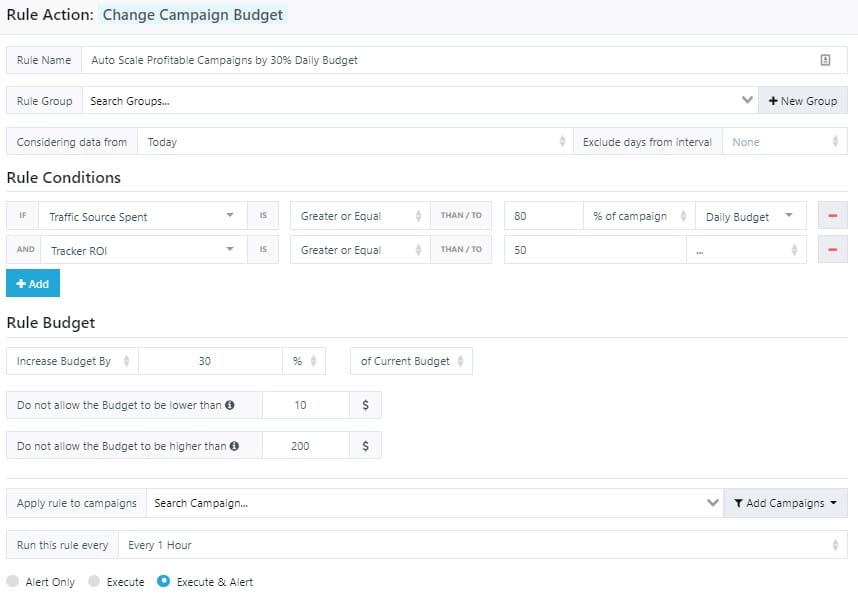The width and height of the screenshot is (858, 593).
Task: Remove the Traffic Source Spent condition row
Action: [x=832, y=216]
